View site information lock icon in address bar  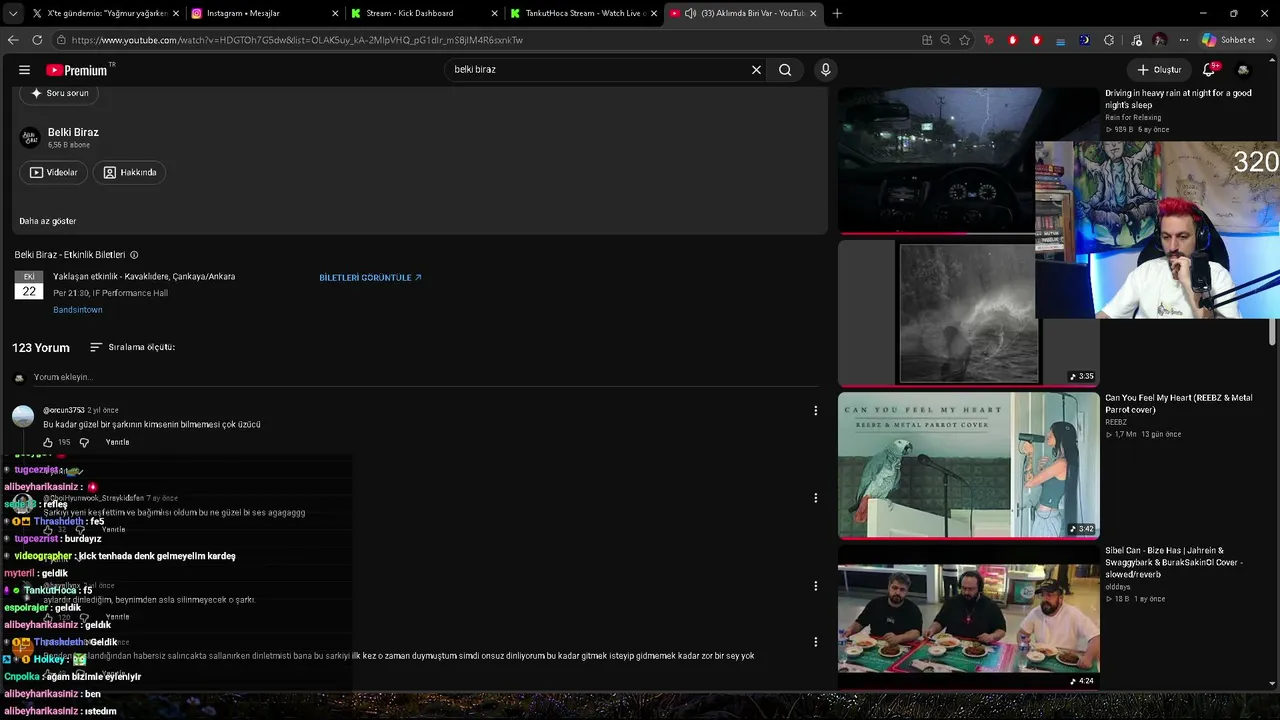coord(61,40)
